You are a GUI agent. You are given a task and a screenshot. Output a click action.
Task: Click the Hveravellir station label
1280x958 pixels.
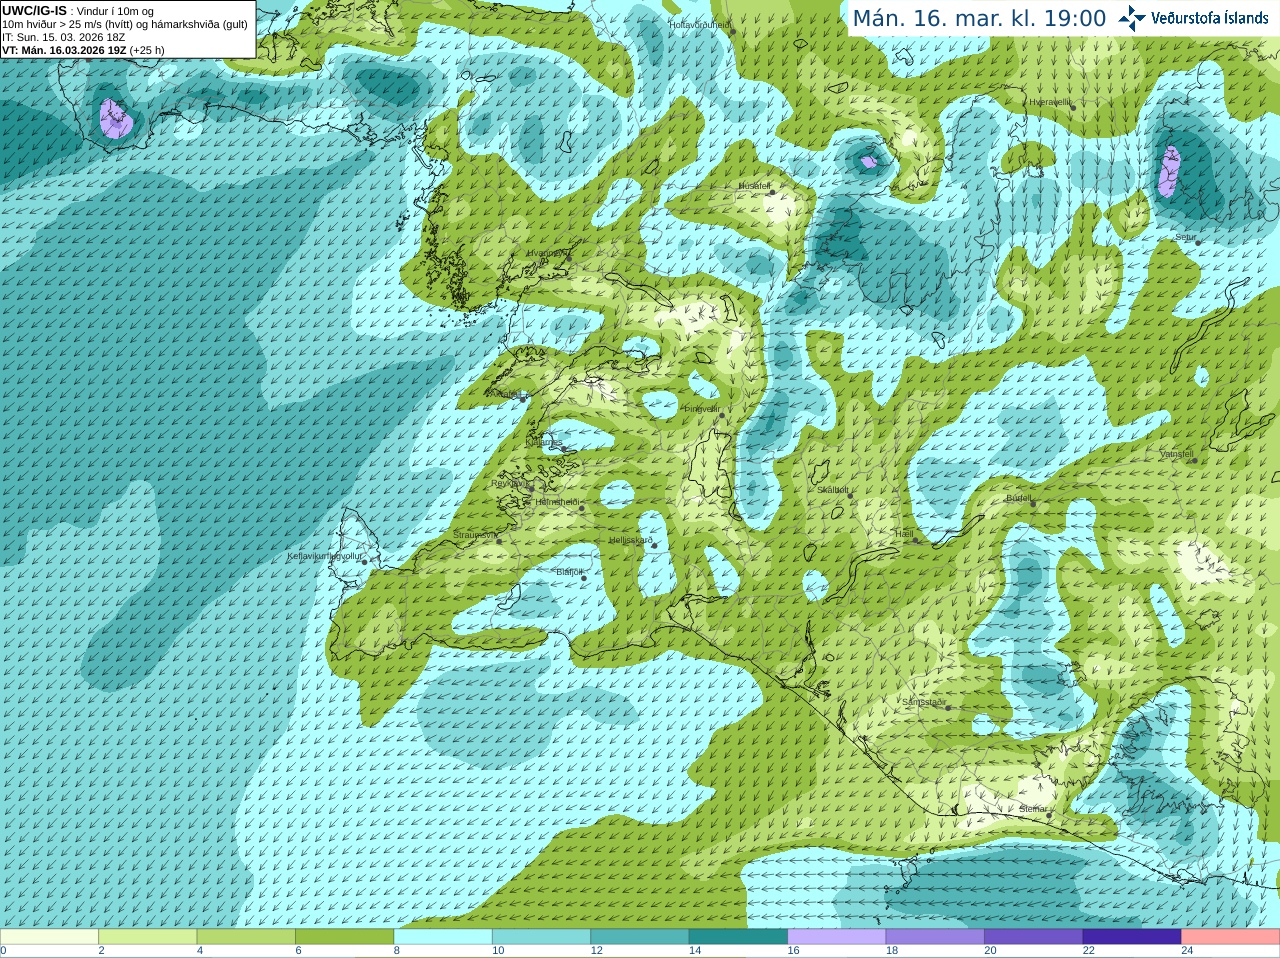1050,102
